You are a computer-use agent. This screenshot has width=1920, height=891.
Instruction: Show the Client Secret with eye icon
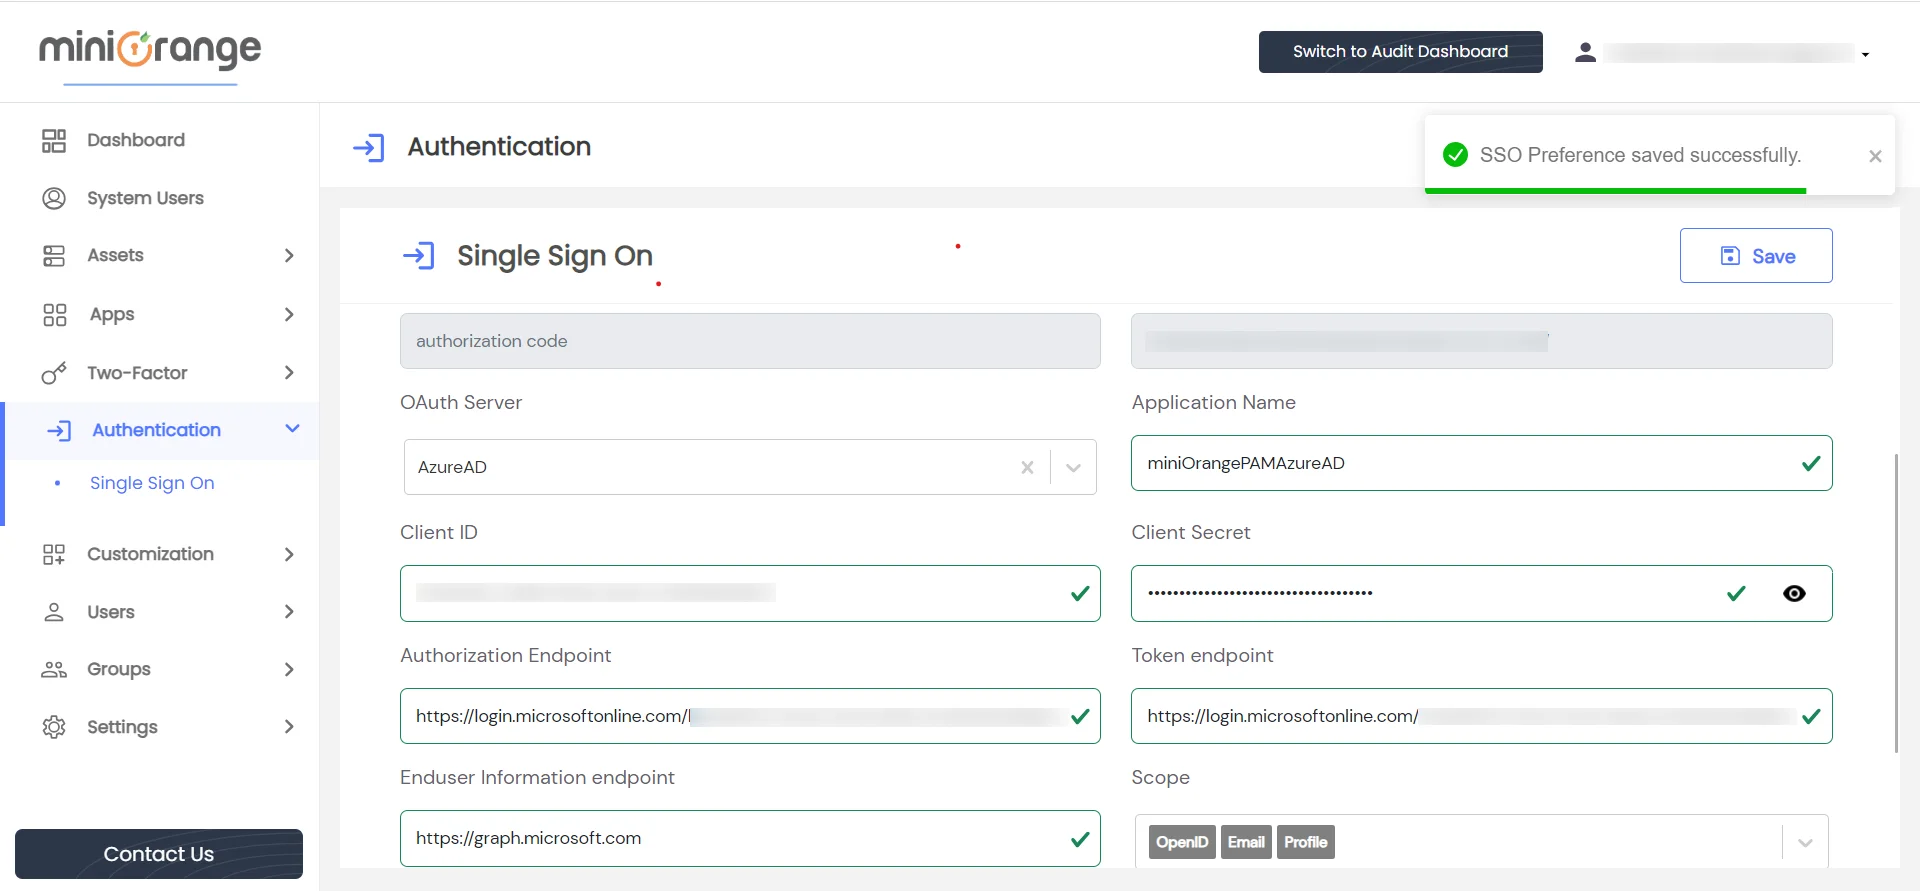coord(1794,593)
